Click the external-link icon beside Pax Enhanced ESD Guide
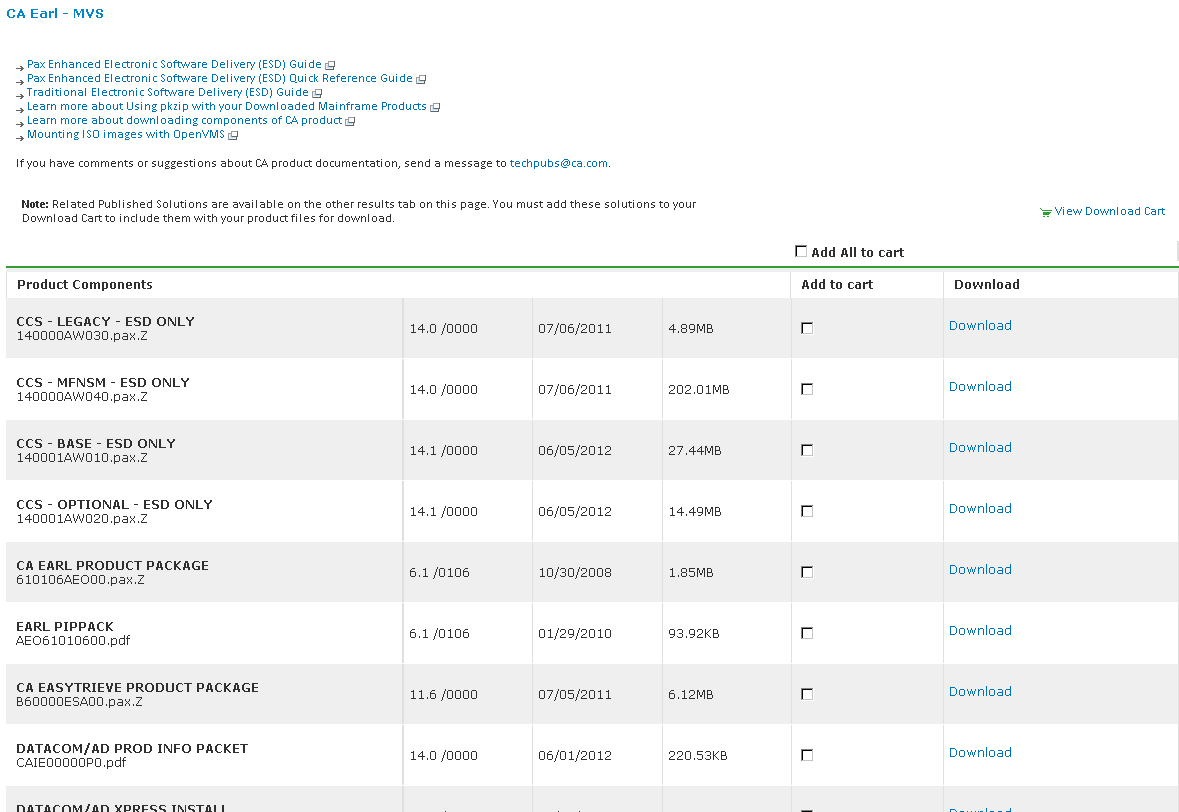Viewport: 1179px width, 812px height. [331, 63]
